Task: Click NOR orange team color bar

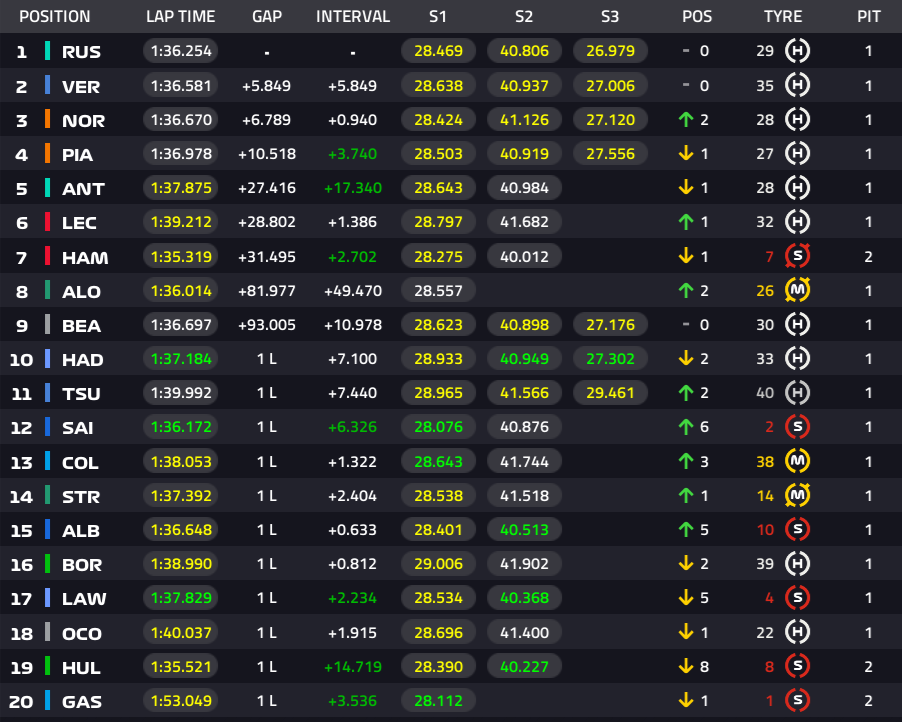Action: click(x=48, y=120)
